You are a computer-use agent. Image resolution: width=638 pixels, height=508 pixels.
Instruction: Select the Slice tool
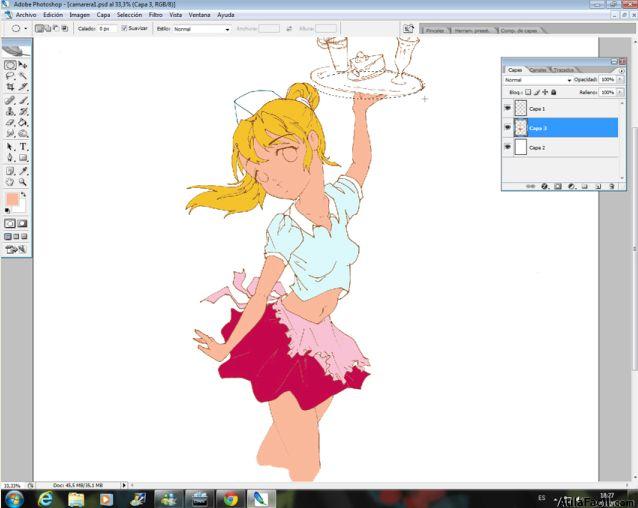[x=23, y=87]
